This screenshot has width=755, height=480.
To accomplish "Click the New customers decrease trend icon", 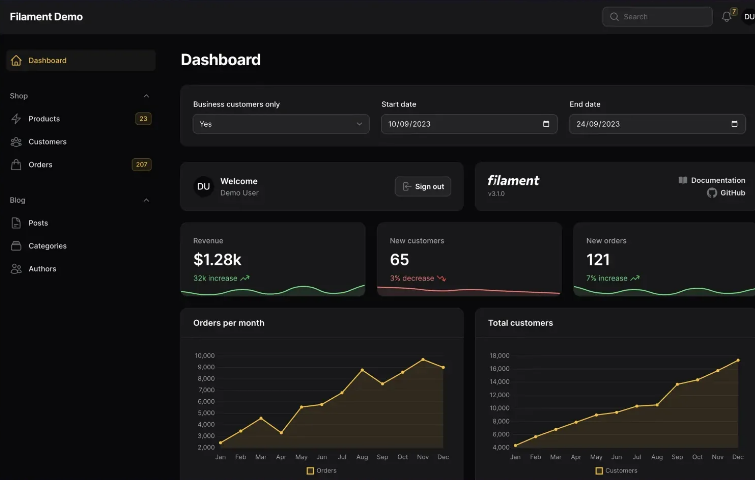I will [442, 278].
